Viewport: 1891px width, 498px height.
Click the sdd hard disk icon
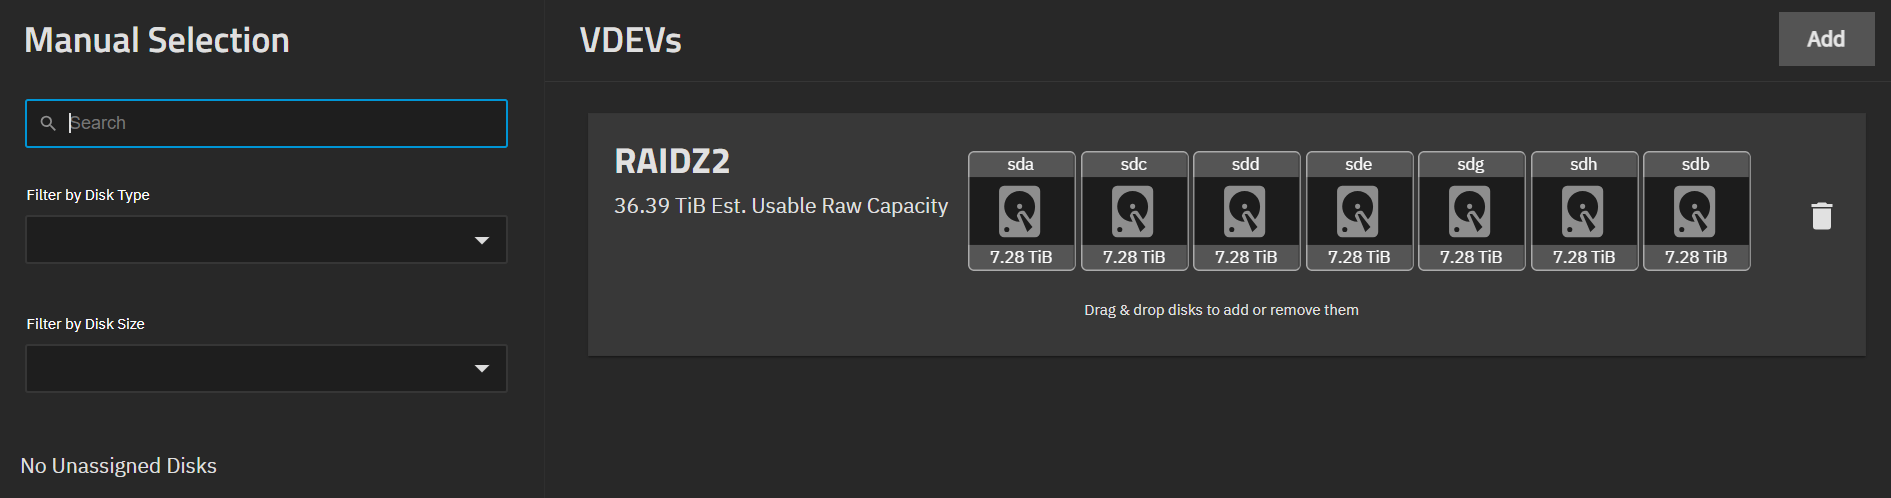click(x=1245, y=211)
